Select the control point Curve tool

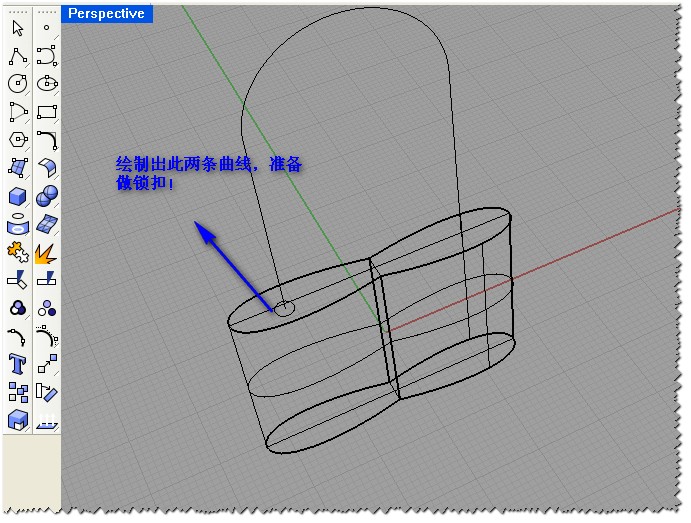[x=46, y=56]
